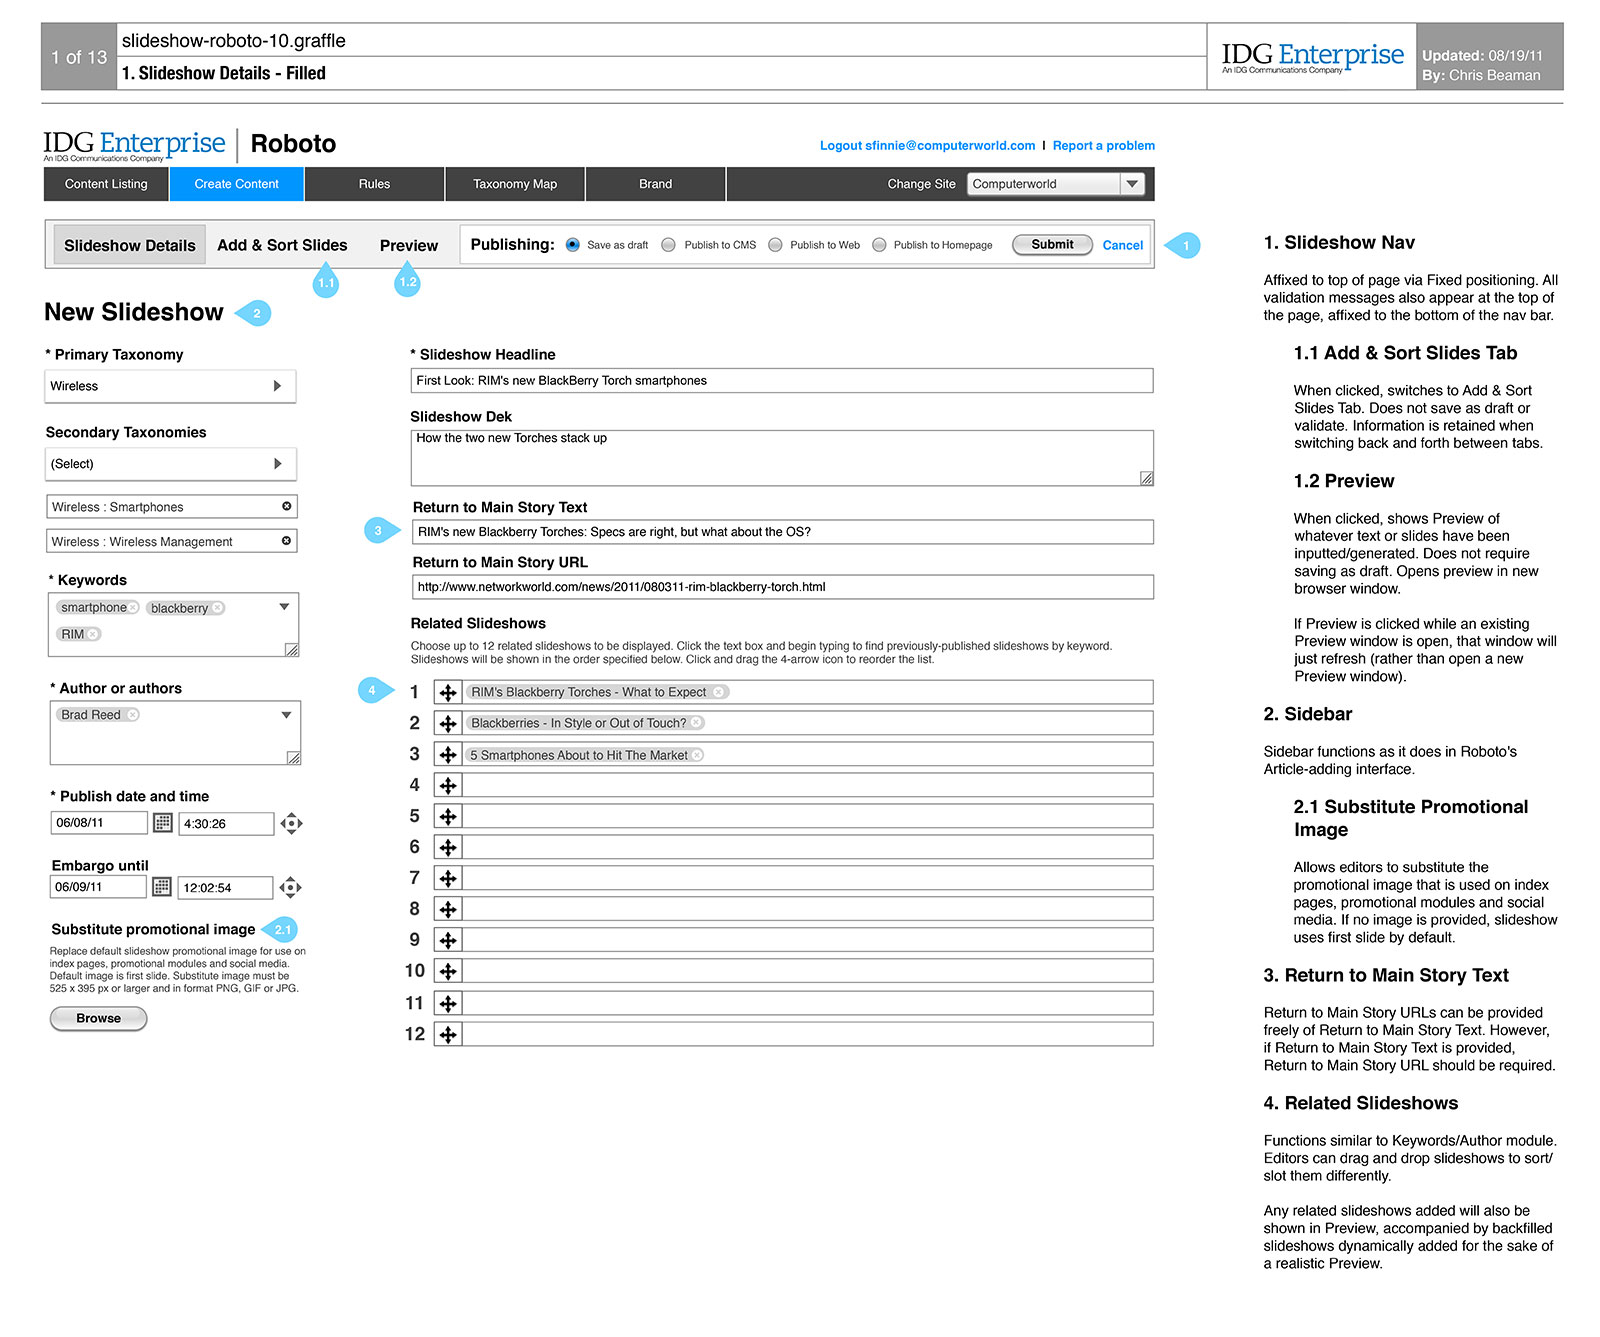This screenshot has height=1337, width=1600.
Task: Click Report a problem link
Action: (1103, 146)
